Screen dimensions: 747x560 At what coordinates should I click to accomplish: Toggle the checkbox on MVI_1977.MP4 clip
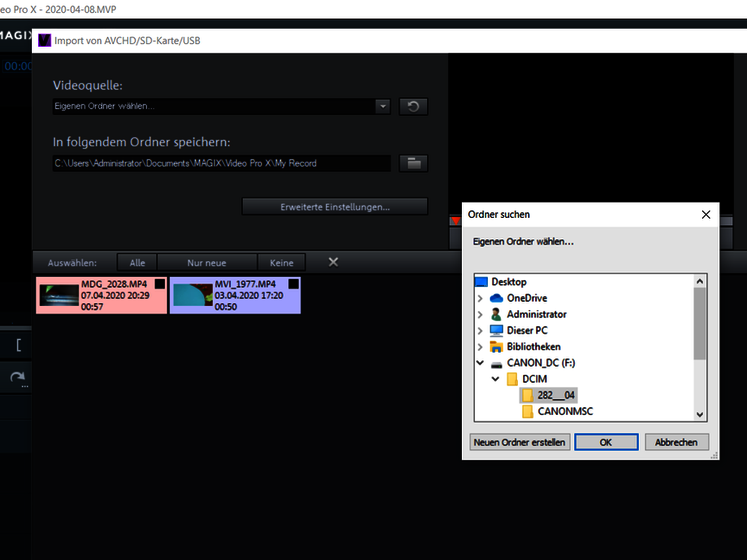point(293,284)
